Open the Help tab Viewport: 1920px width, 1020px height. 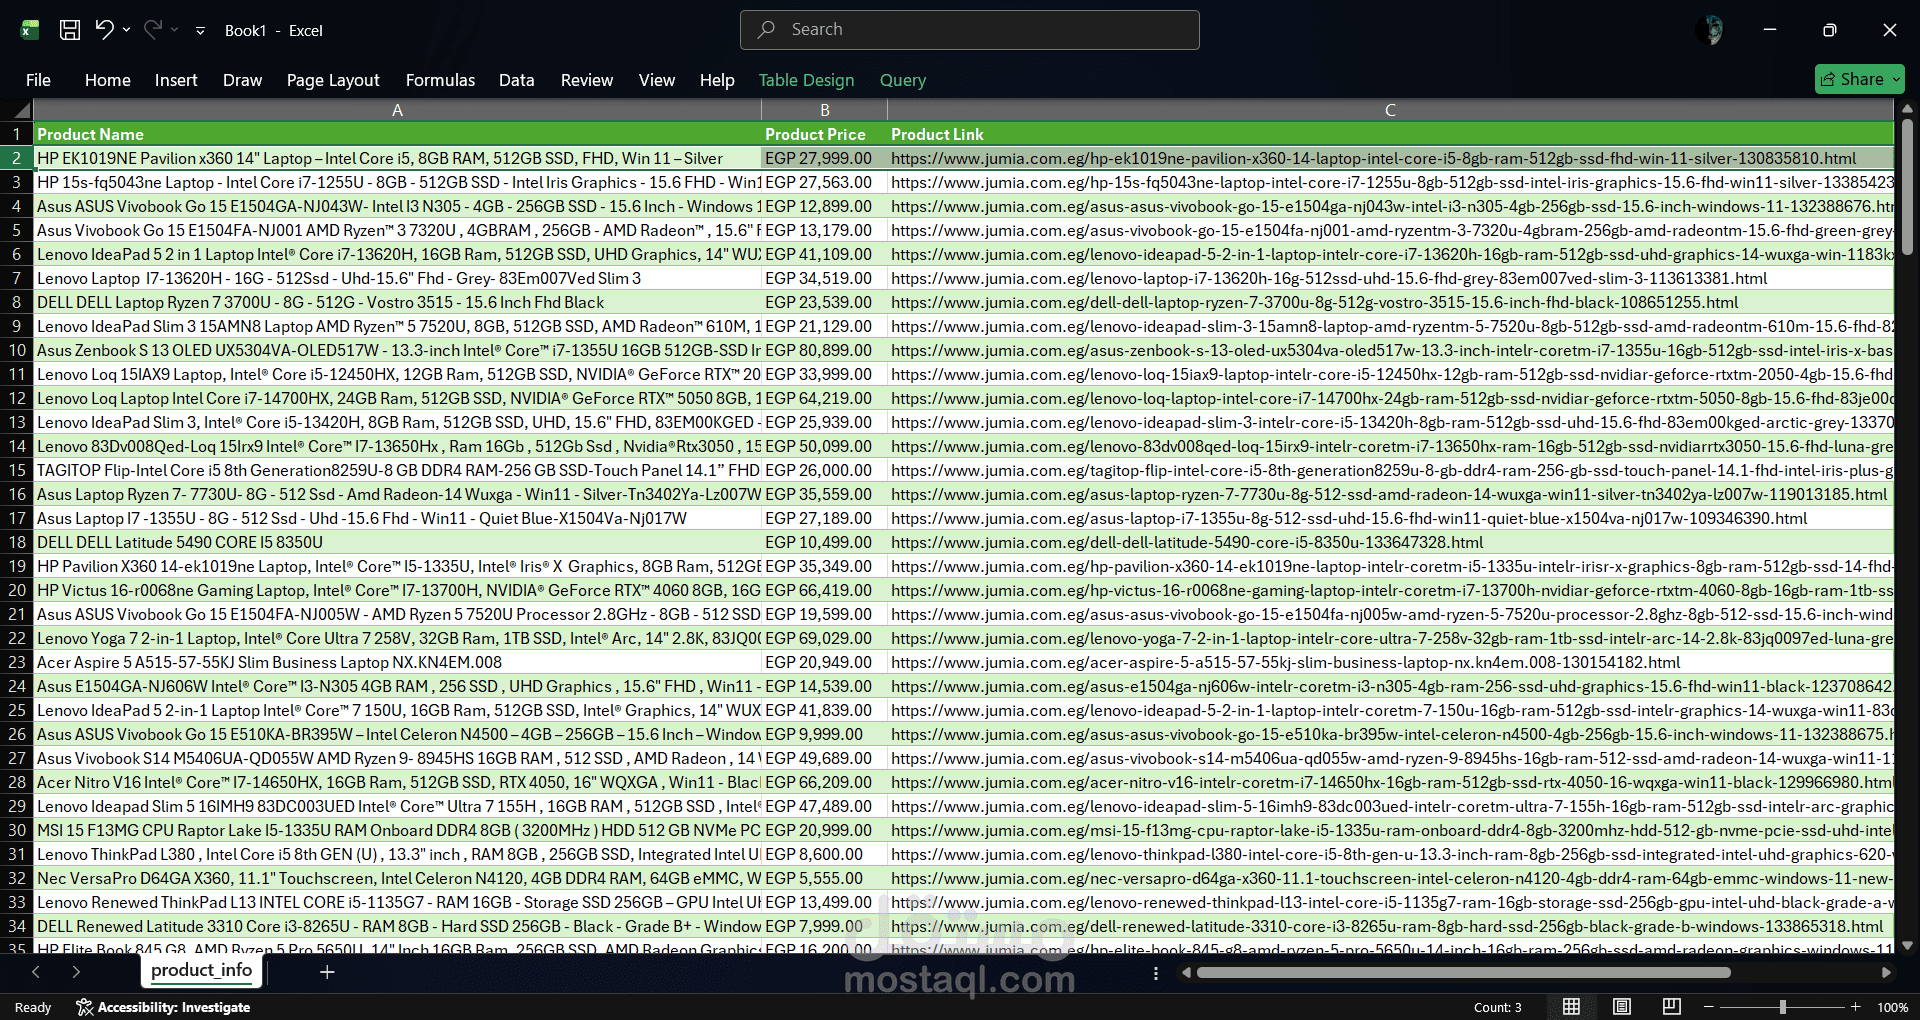pos(717,80)
